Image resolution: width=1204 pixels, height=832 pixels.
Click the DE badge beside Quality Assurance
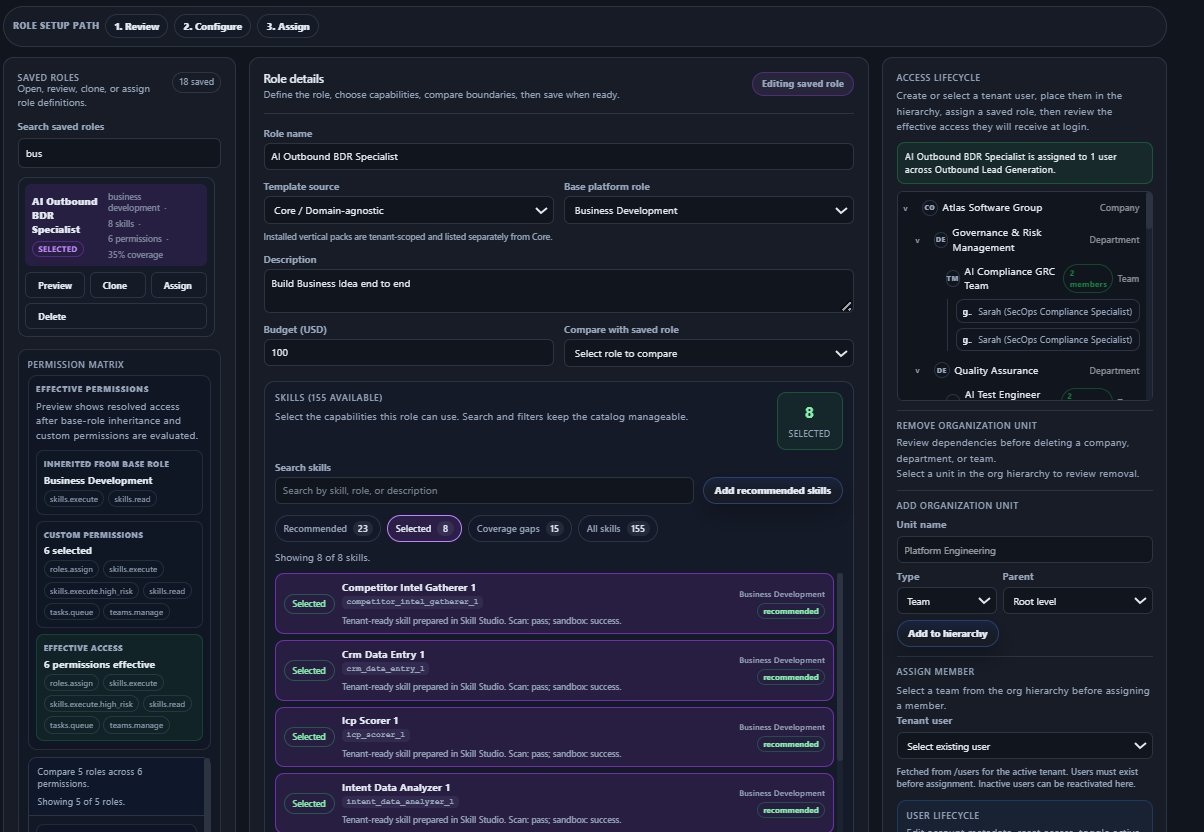(x=940, y=370)
